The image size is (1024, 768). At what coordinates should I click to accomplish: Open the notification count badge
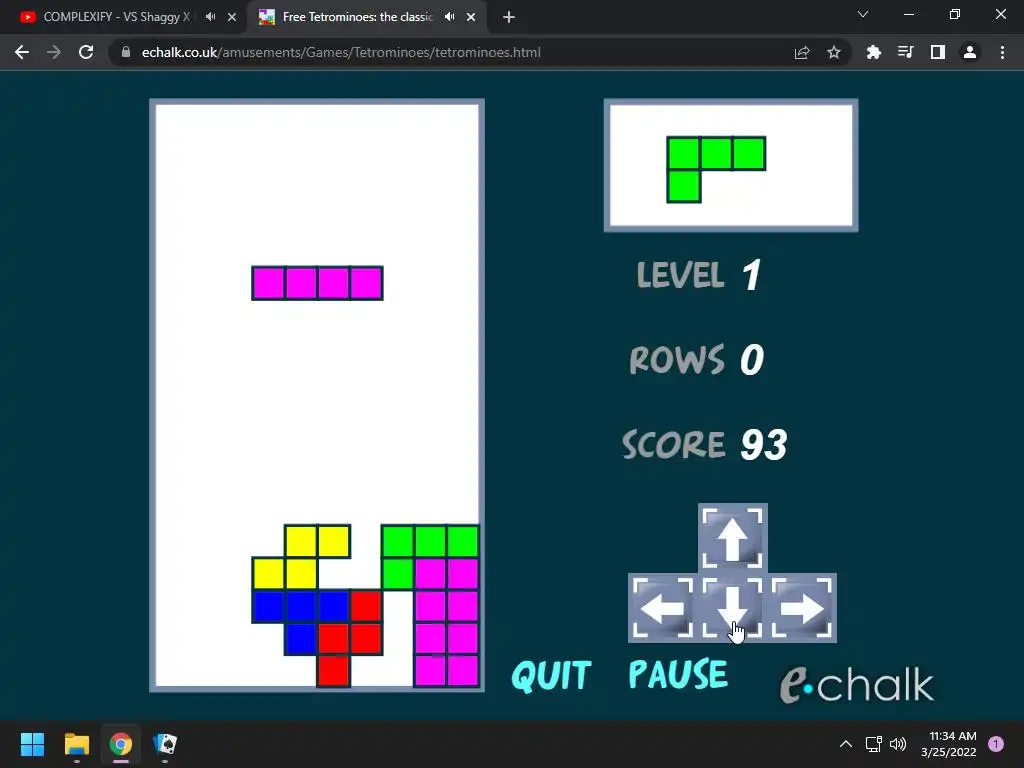tap(996, 743)
